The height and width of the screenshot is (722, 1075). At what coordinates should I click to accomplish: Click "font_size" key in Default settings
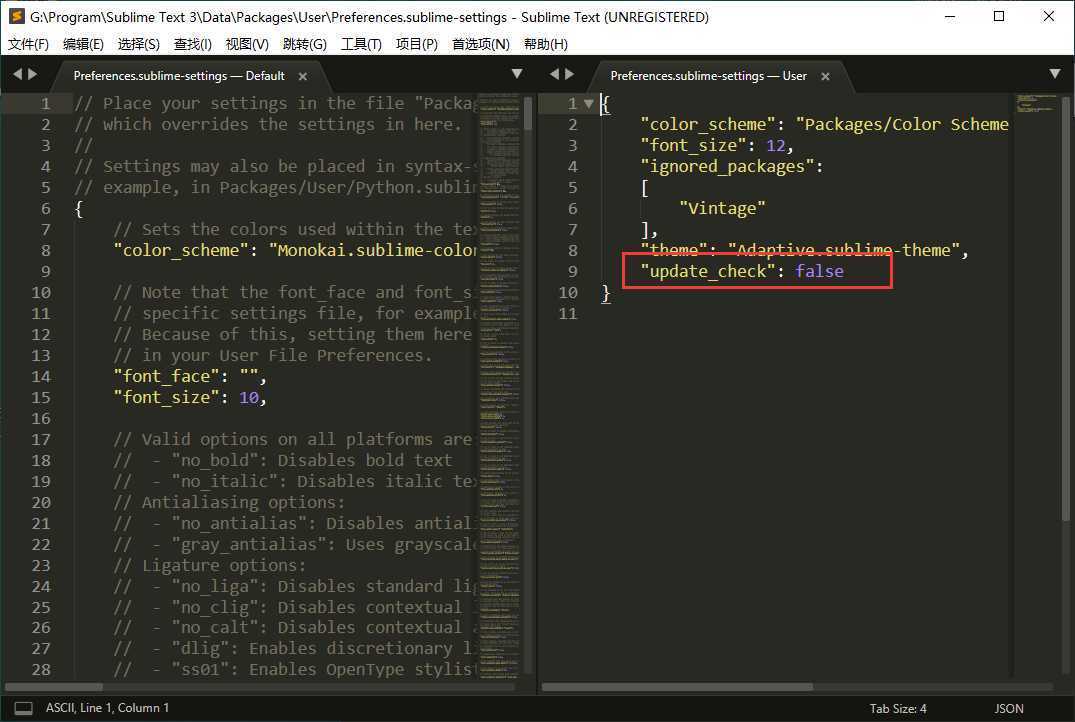pos(167,398)
